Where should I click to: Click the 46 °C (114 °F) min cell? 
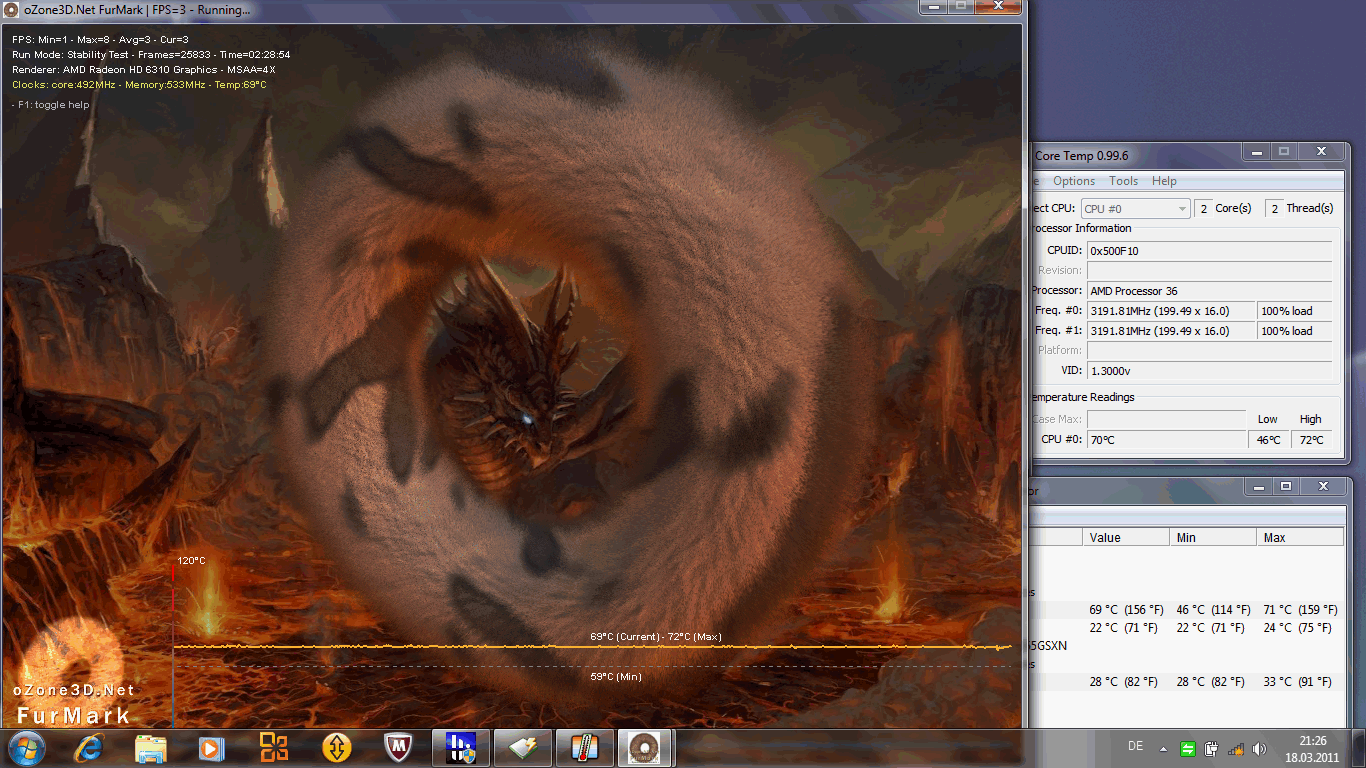1213,610
